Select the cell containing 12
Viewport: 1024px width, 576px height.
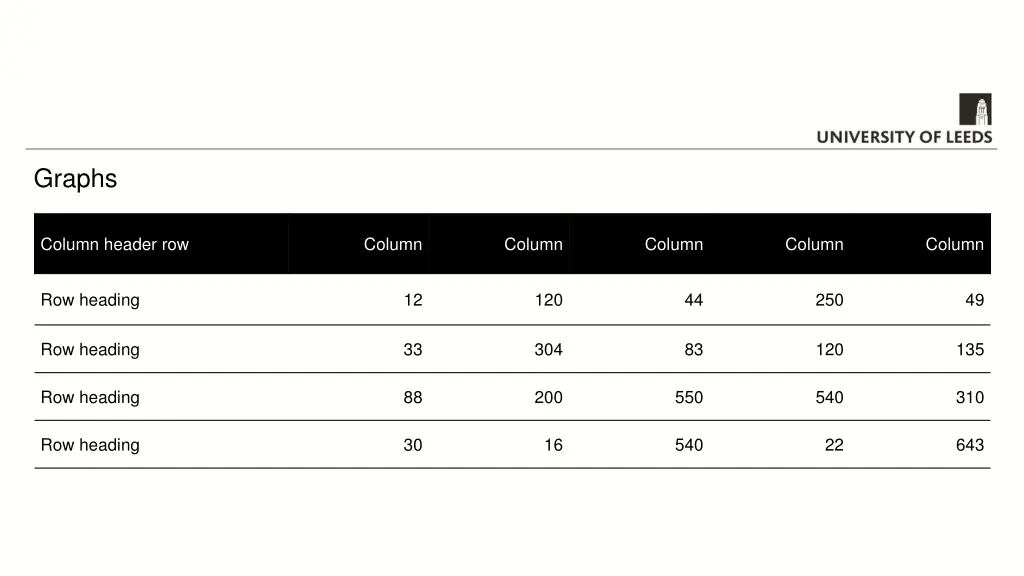pyautogui.click(x=413, y=300)
